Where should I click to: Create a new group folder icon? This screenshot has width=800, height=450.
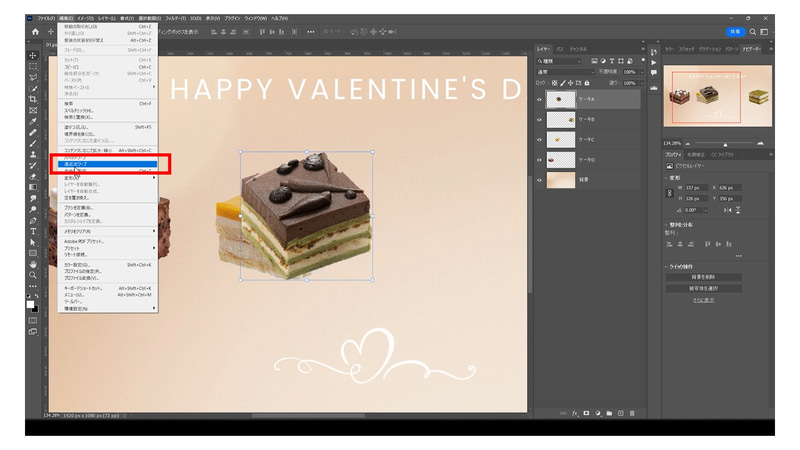[609, 413]
